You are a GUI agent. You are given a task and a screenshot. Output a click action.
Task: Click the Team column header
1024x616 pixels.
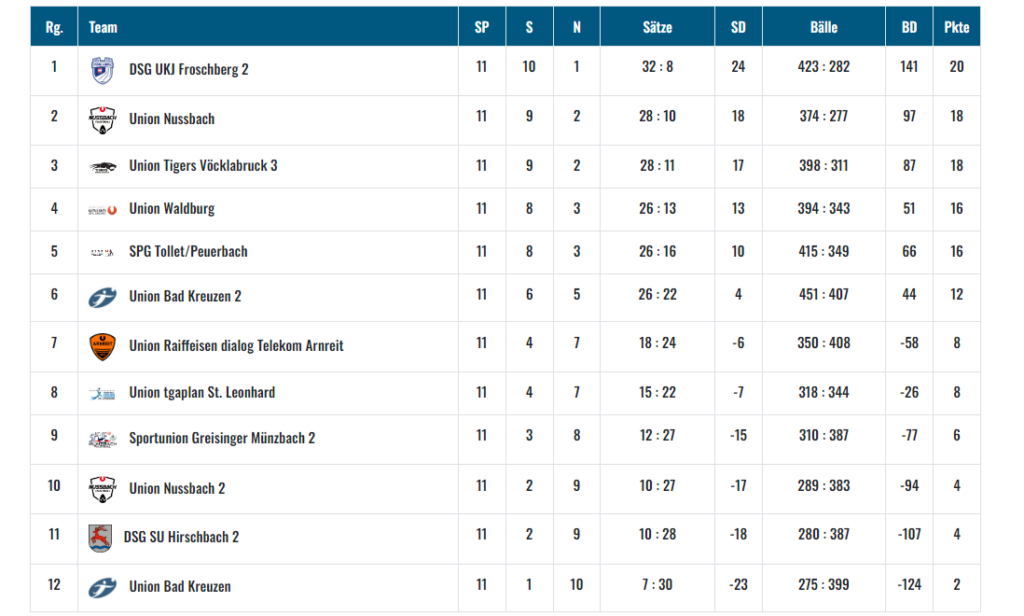[103, 27]
